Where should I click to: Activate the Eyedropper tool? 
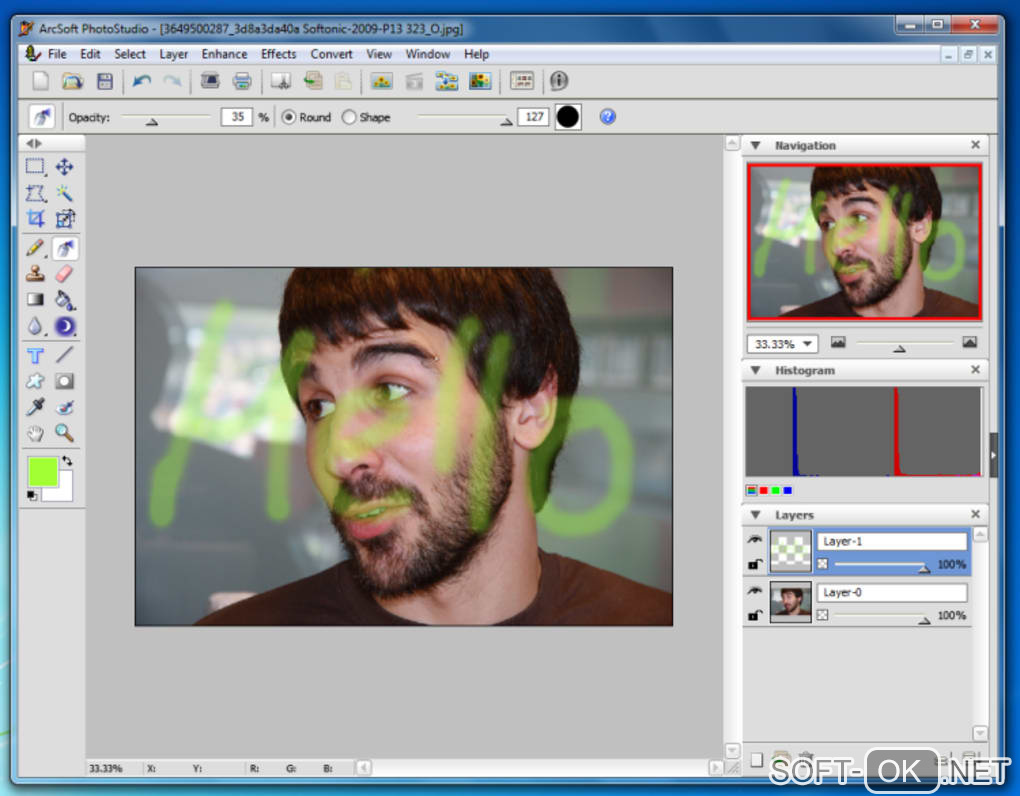point(36,407)
